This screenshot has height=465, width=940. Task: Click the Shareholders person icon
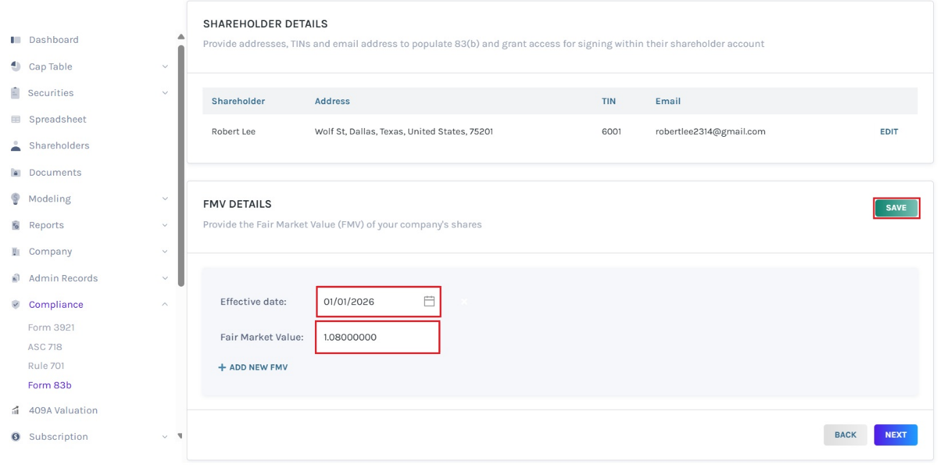click(16, 146)
